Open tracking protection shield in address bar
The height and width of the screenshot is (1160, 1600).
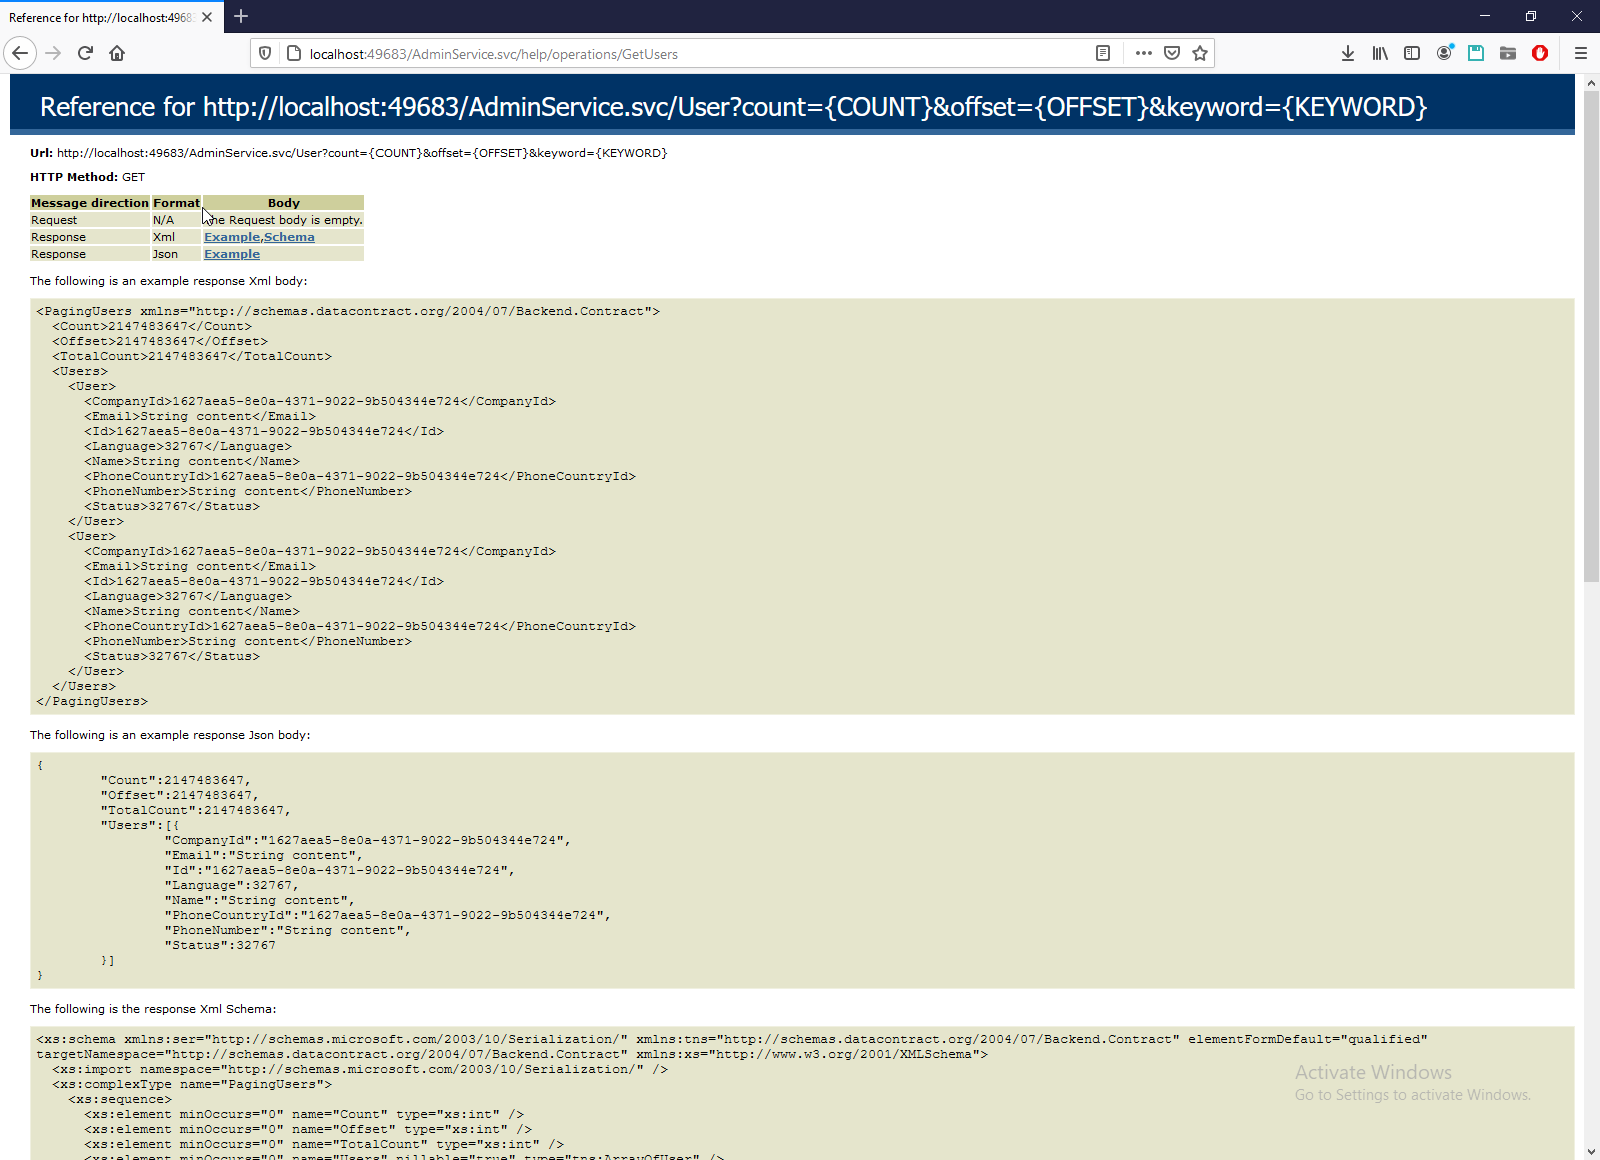(265, 54)
